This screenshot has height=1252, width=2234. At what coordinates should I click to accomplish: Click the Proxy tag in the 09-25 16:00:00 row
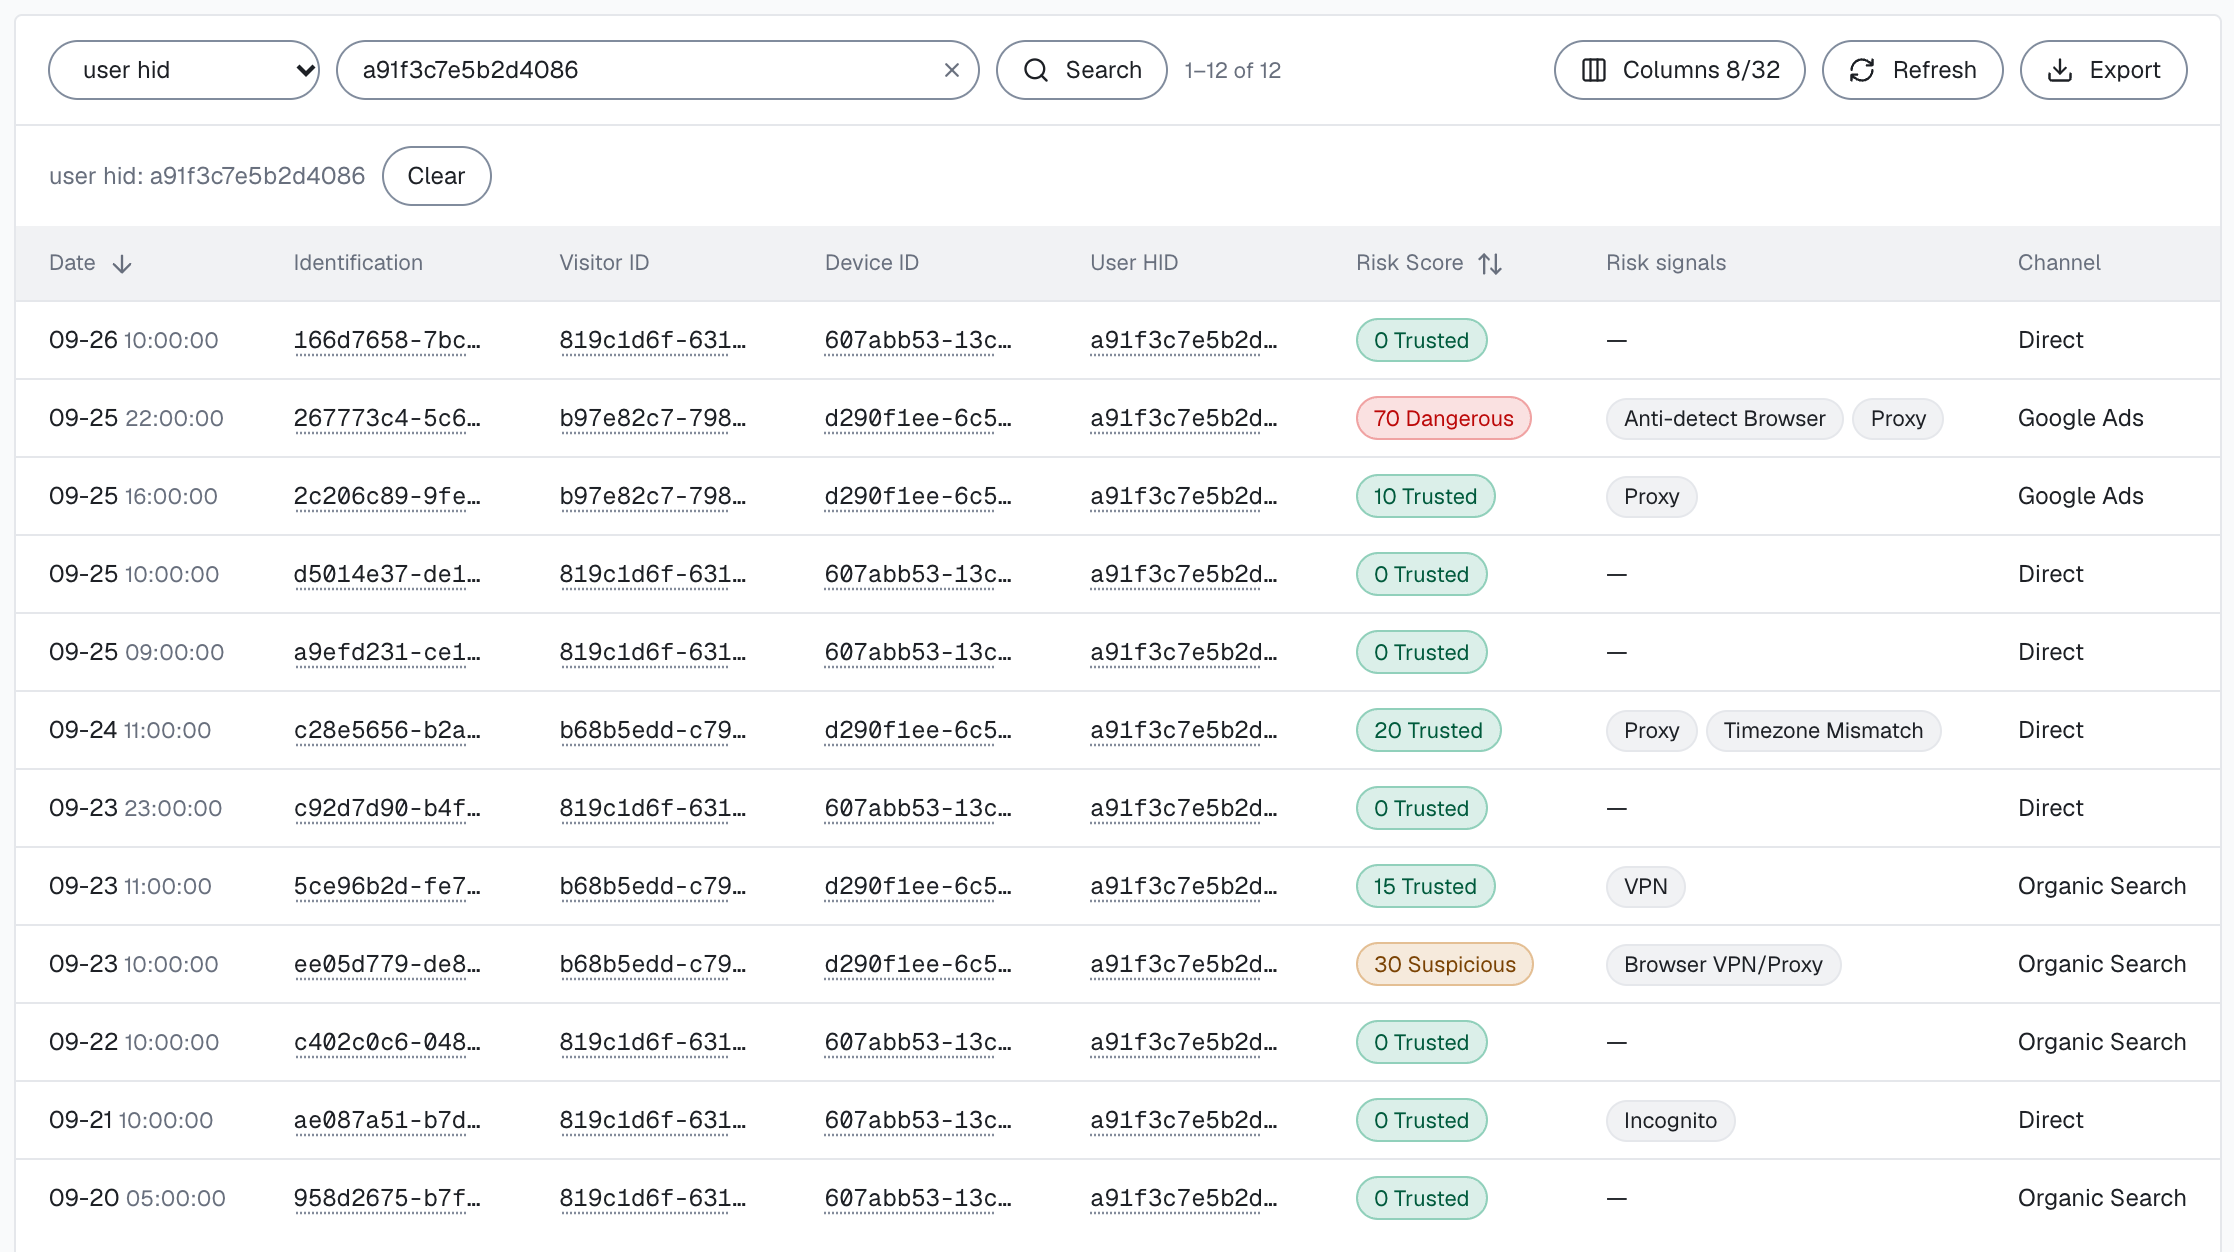tap(1651, 496)
